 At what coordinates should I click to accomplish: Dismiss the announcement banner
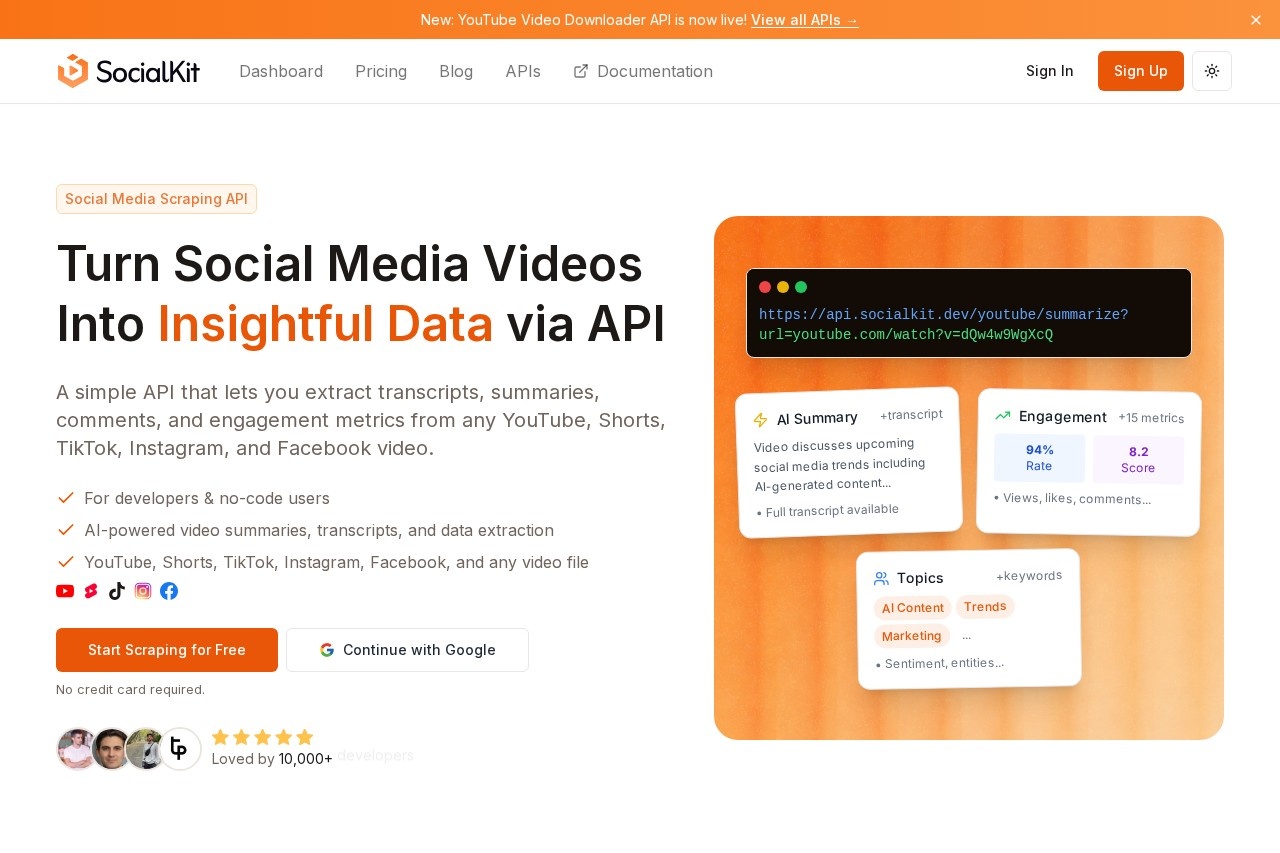[1256, 20]
